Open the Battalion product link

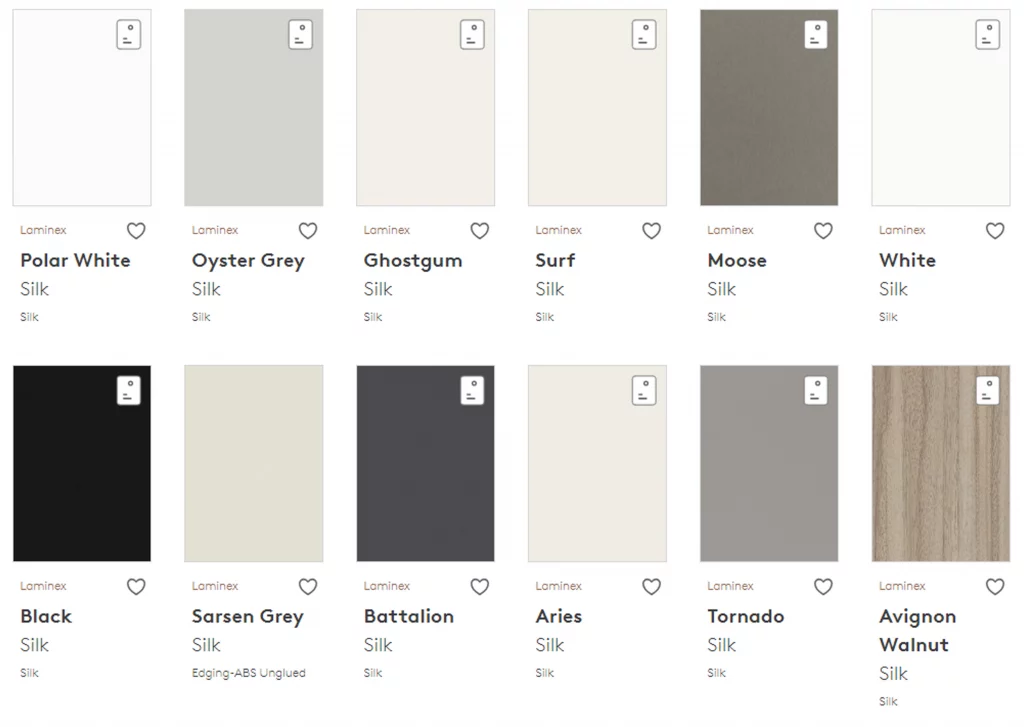tap(409, 616)
